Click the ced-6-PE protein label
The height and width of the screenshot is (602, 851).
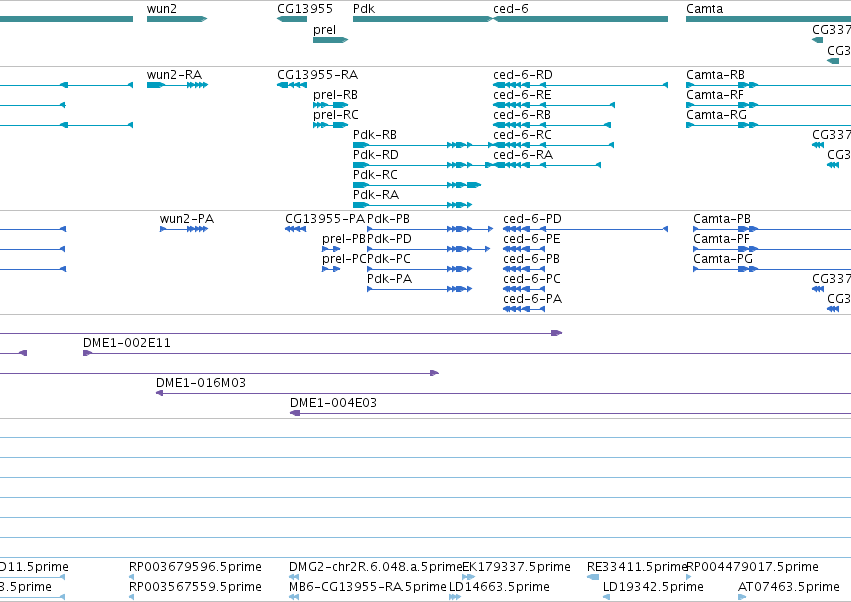click(531, 239)
